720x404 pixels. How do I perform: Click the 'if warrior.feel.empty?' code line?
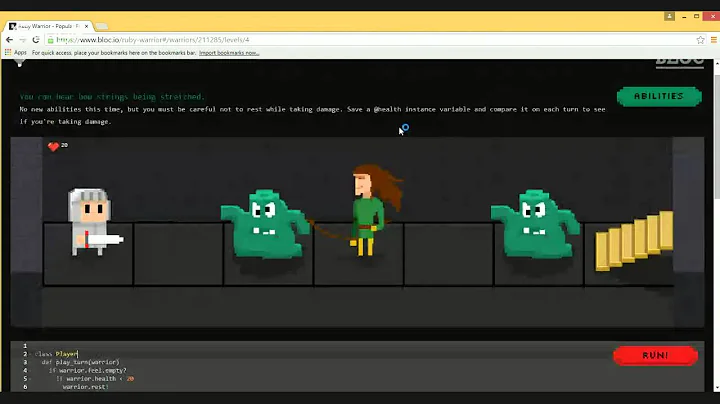(87, 370)
